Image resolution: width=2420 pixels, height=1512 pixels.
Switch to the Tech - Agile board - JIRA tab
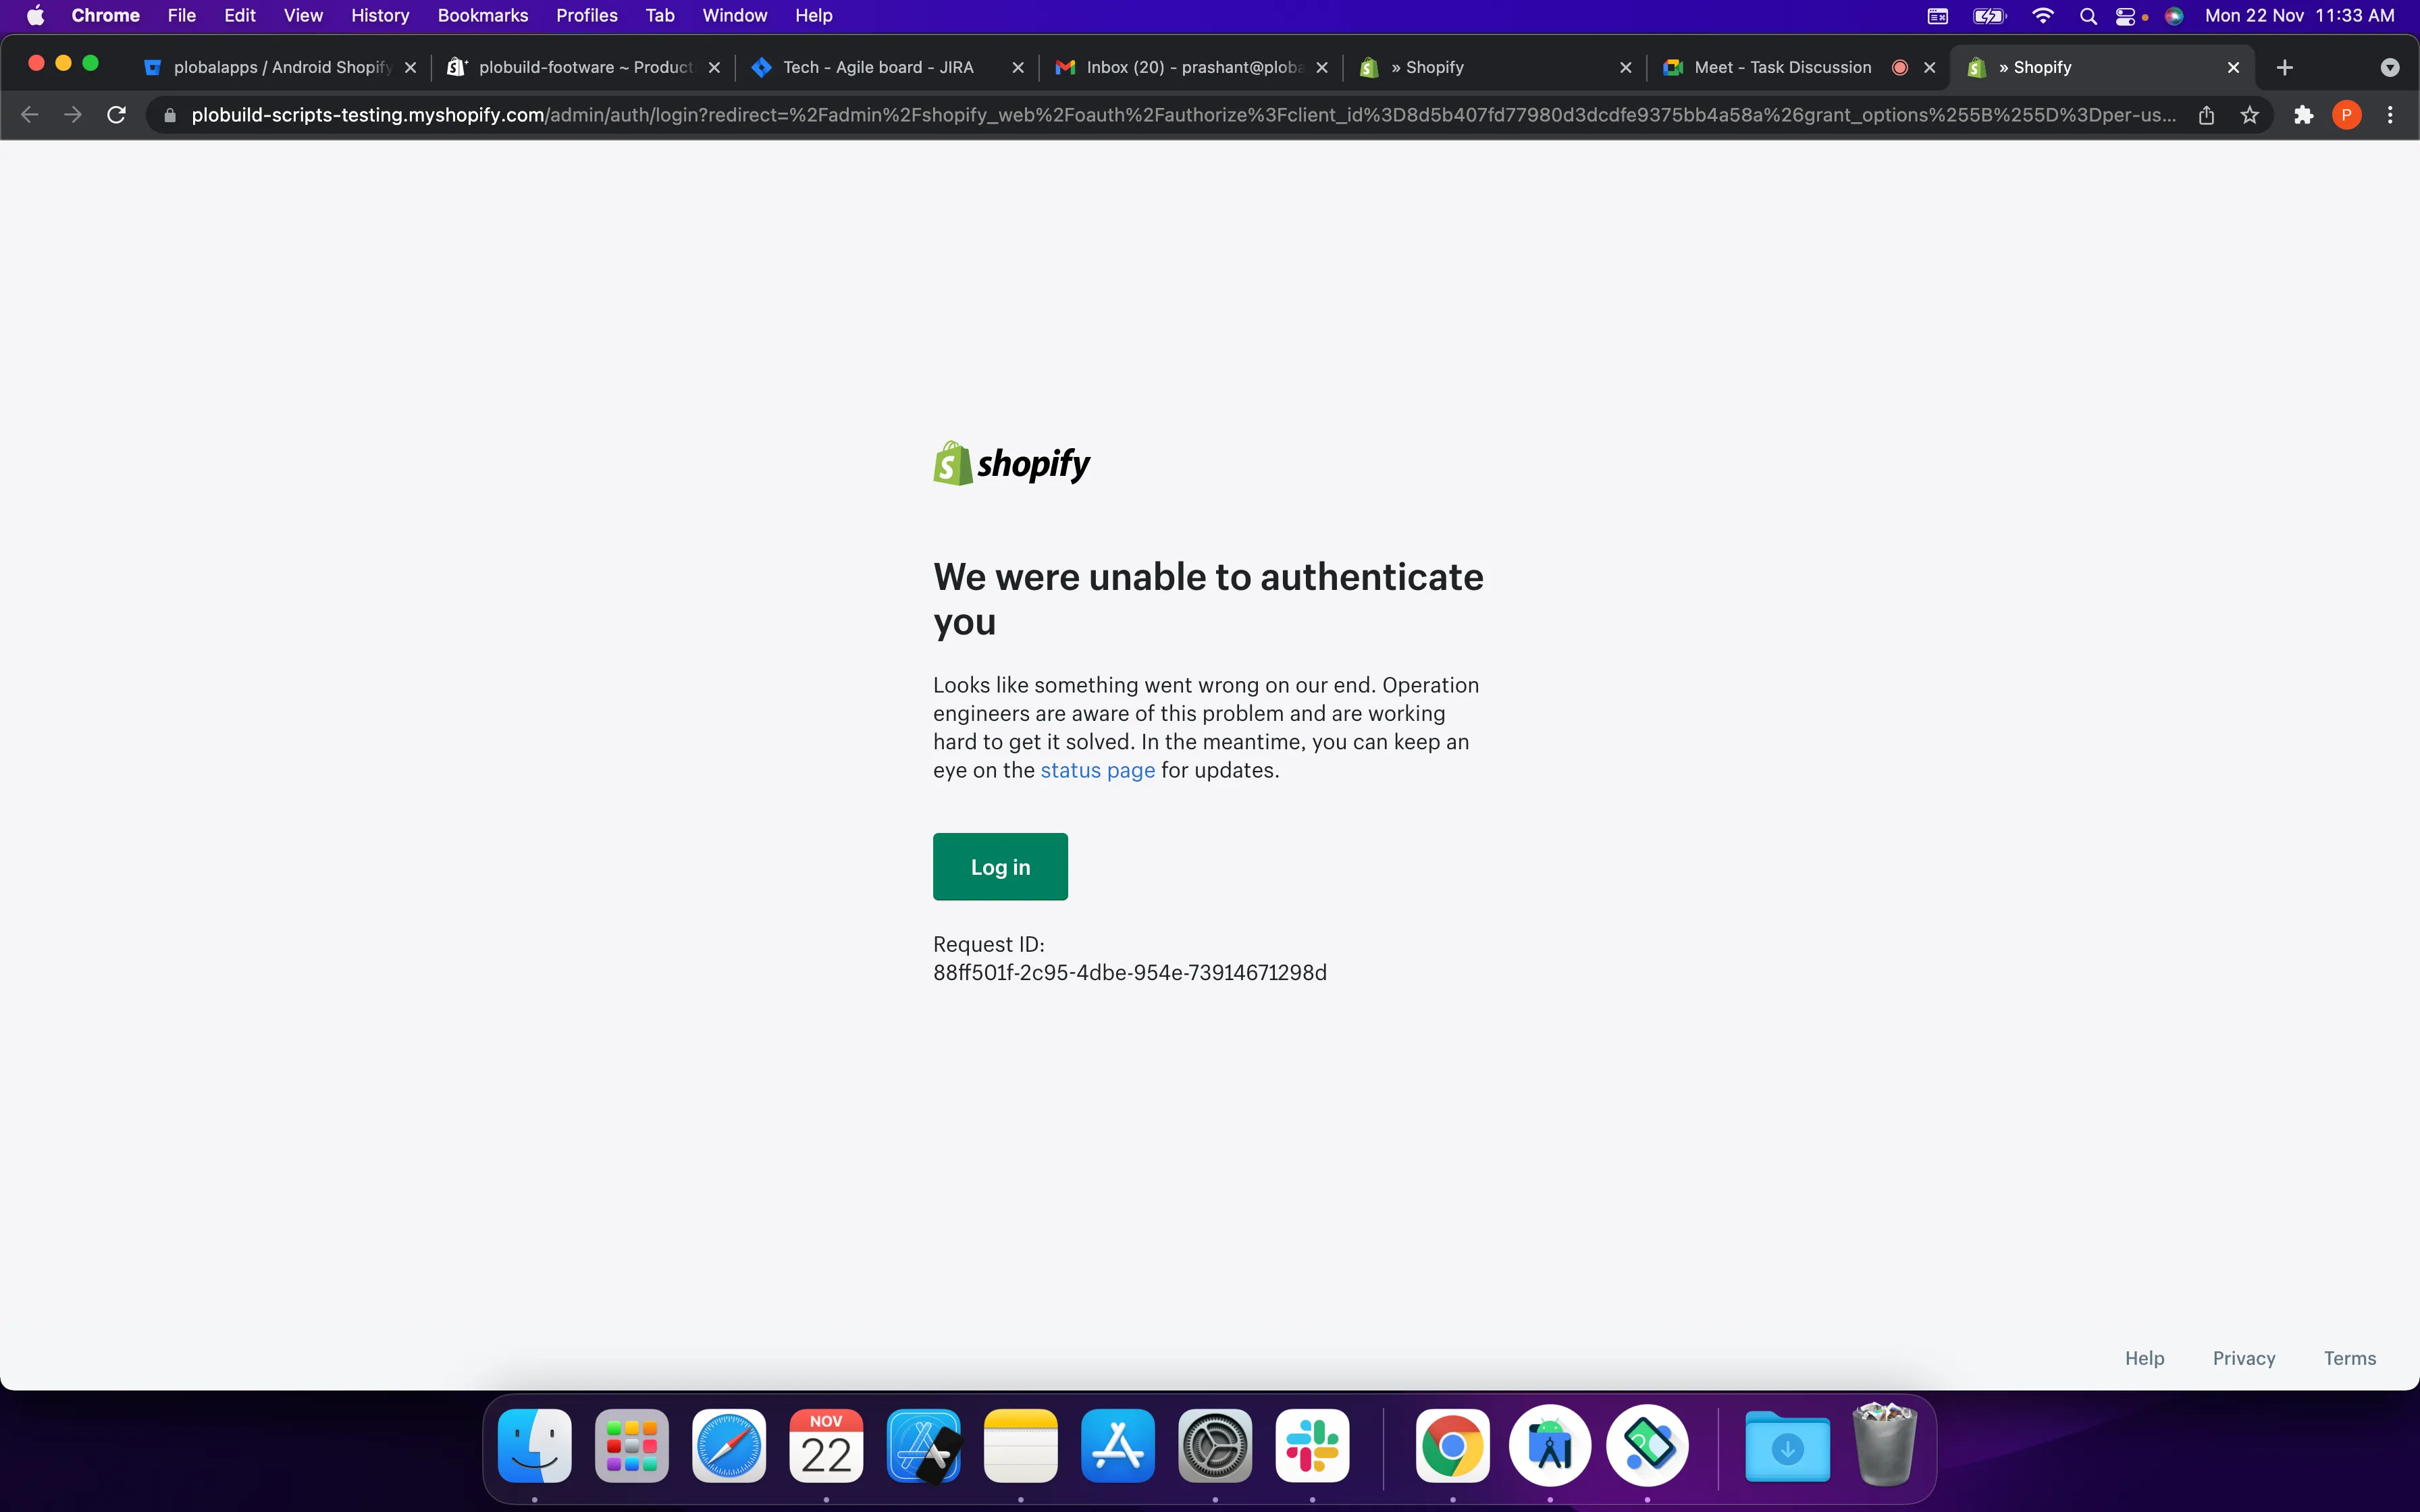click(x=878, y=67)
